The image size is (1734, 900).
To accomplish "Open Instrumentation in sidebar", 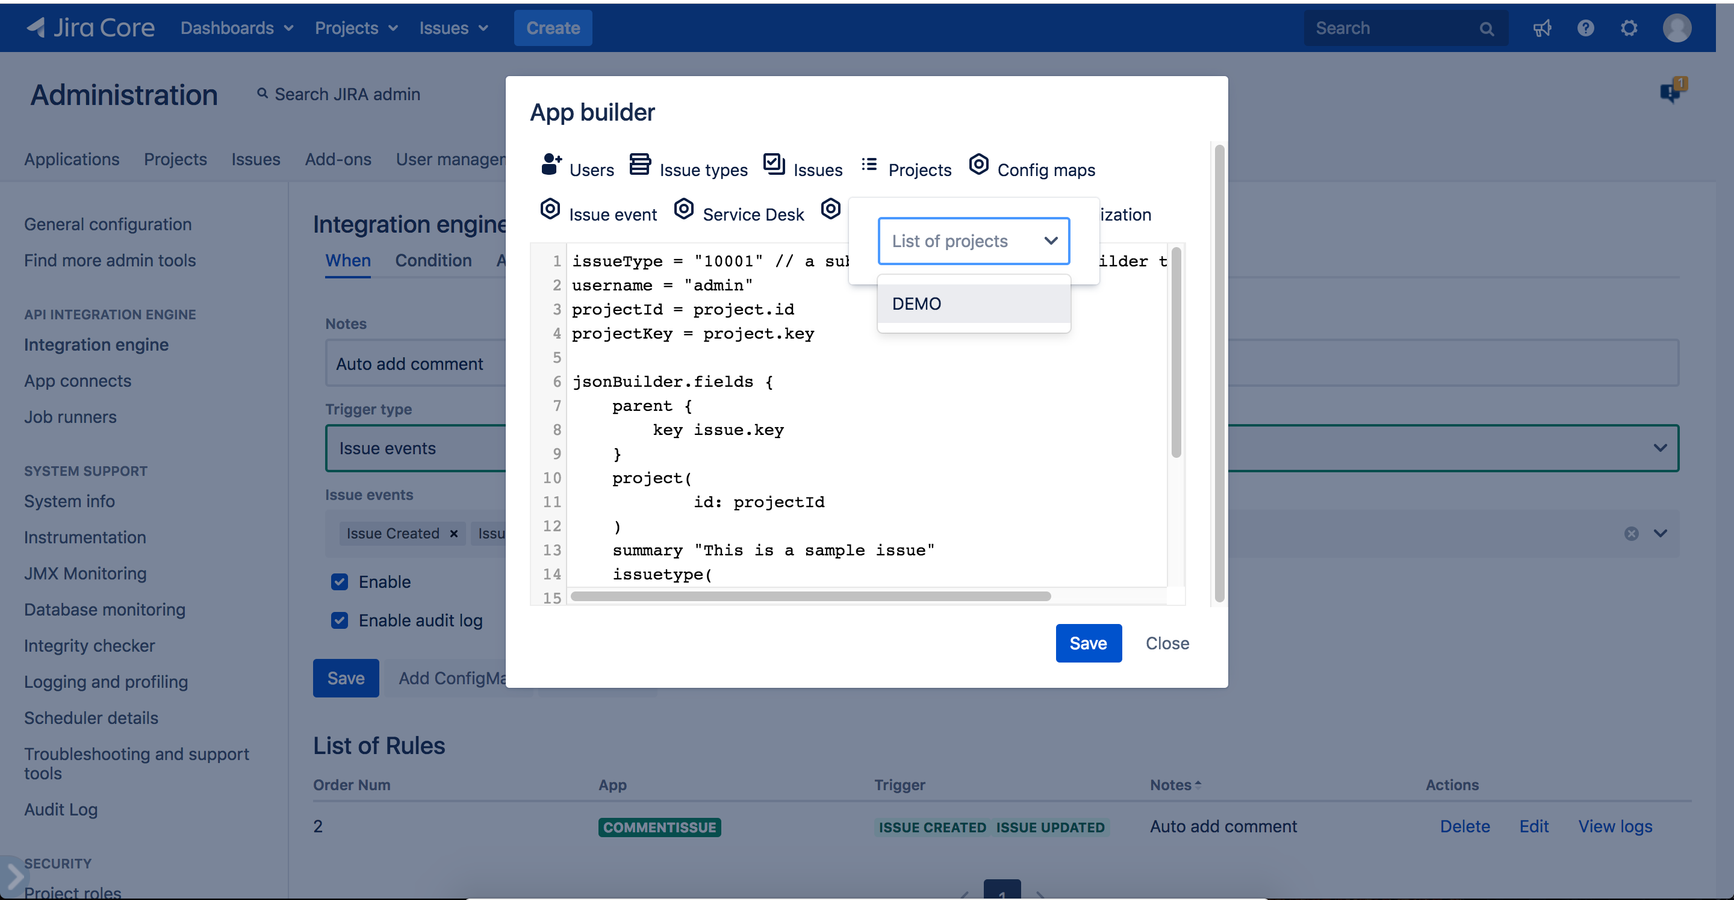I will coord(85,537).
